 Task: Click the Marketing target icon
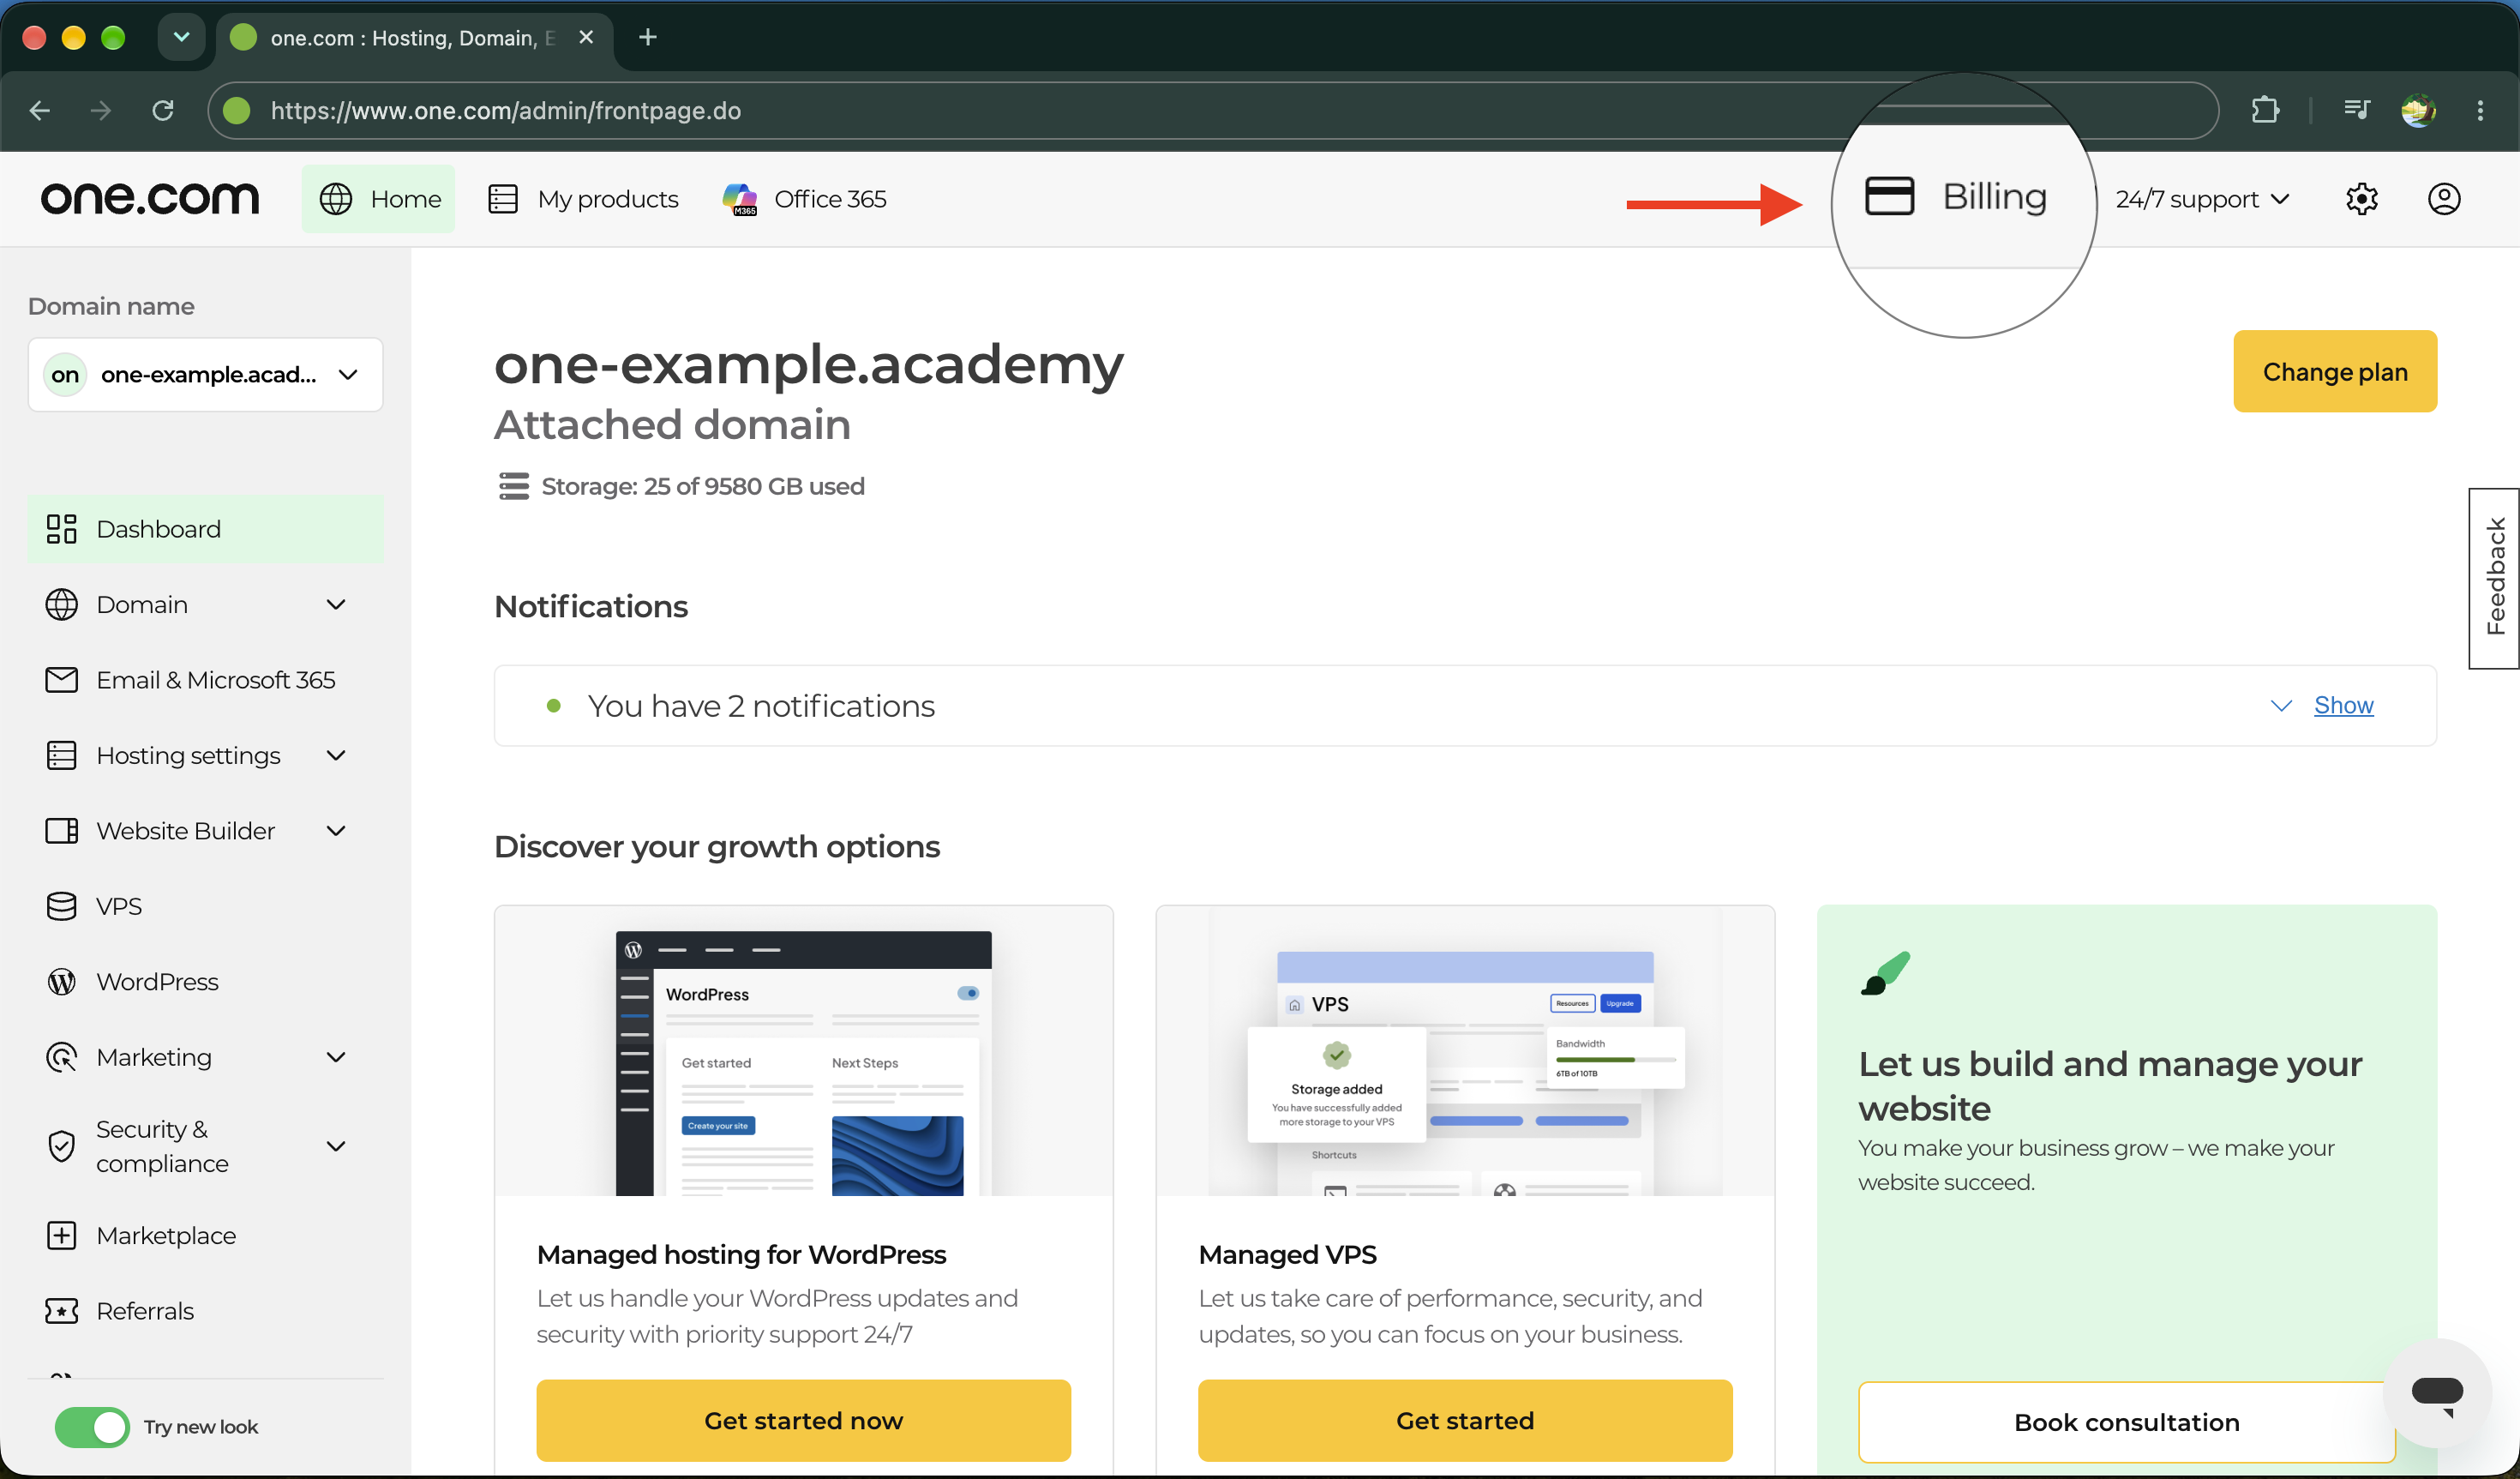[62, 1057]
